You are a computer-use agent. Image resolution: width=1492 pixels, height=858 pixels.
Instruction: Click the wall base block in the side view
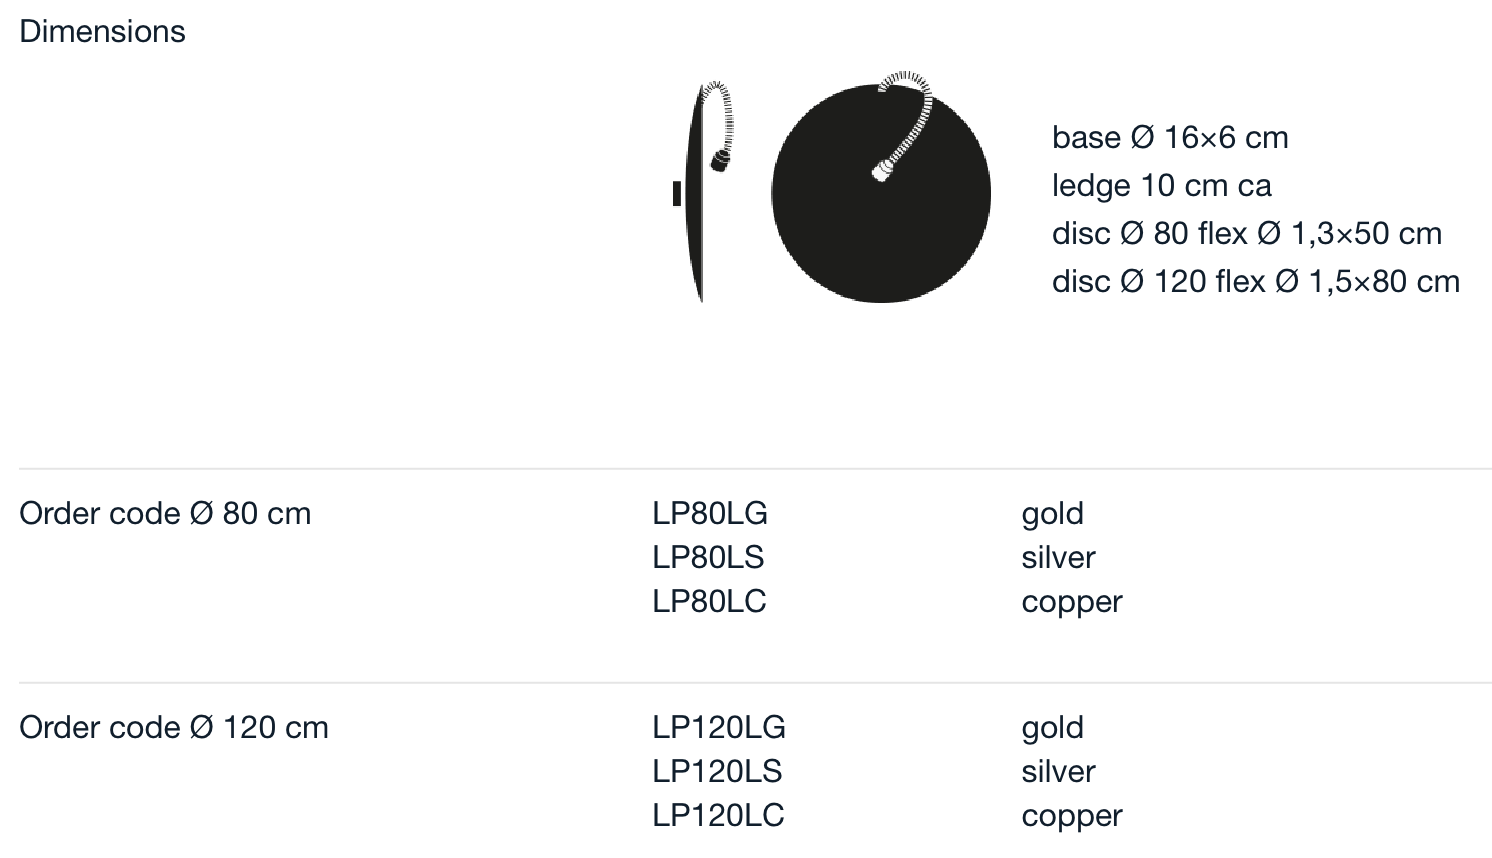click(677, 193)
